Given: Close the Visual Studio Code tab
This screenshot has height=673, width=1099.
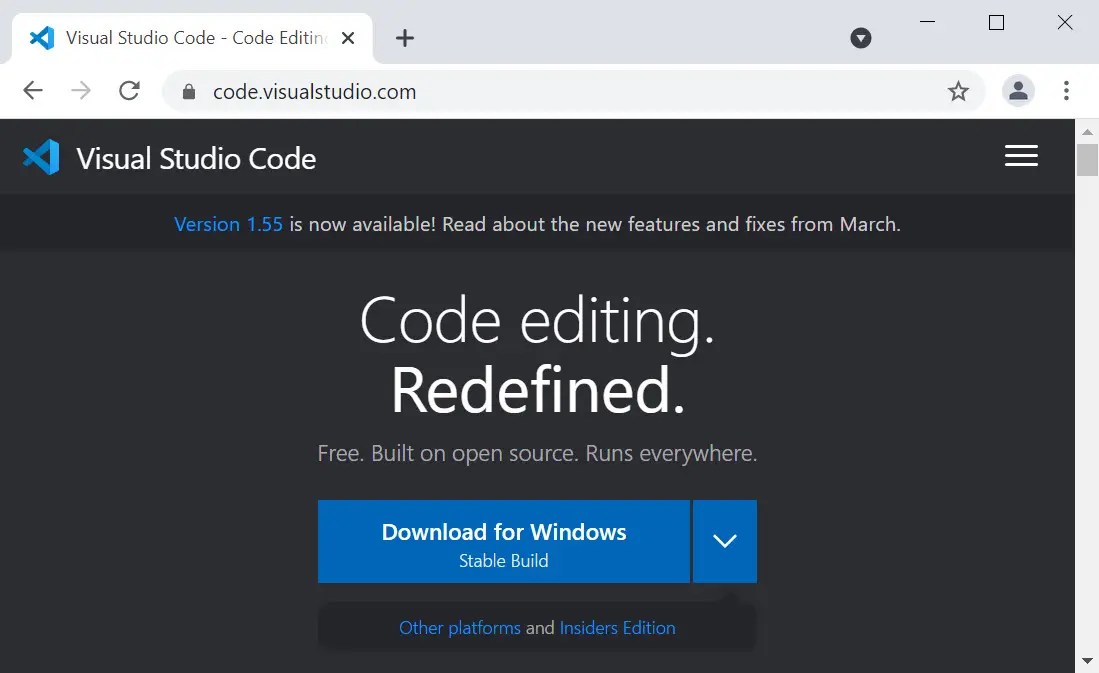Looking at the screenshot, I should point(348,38).
